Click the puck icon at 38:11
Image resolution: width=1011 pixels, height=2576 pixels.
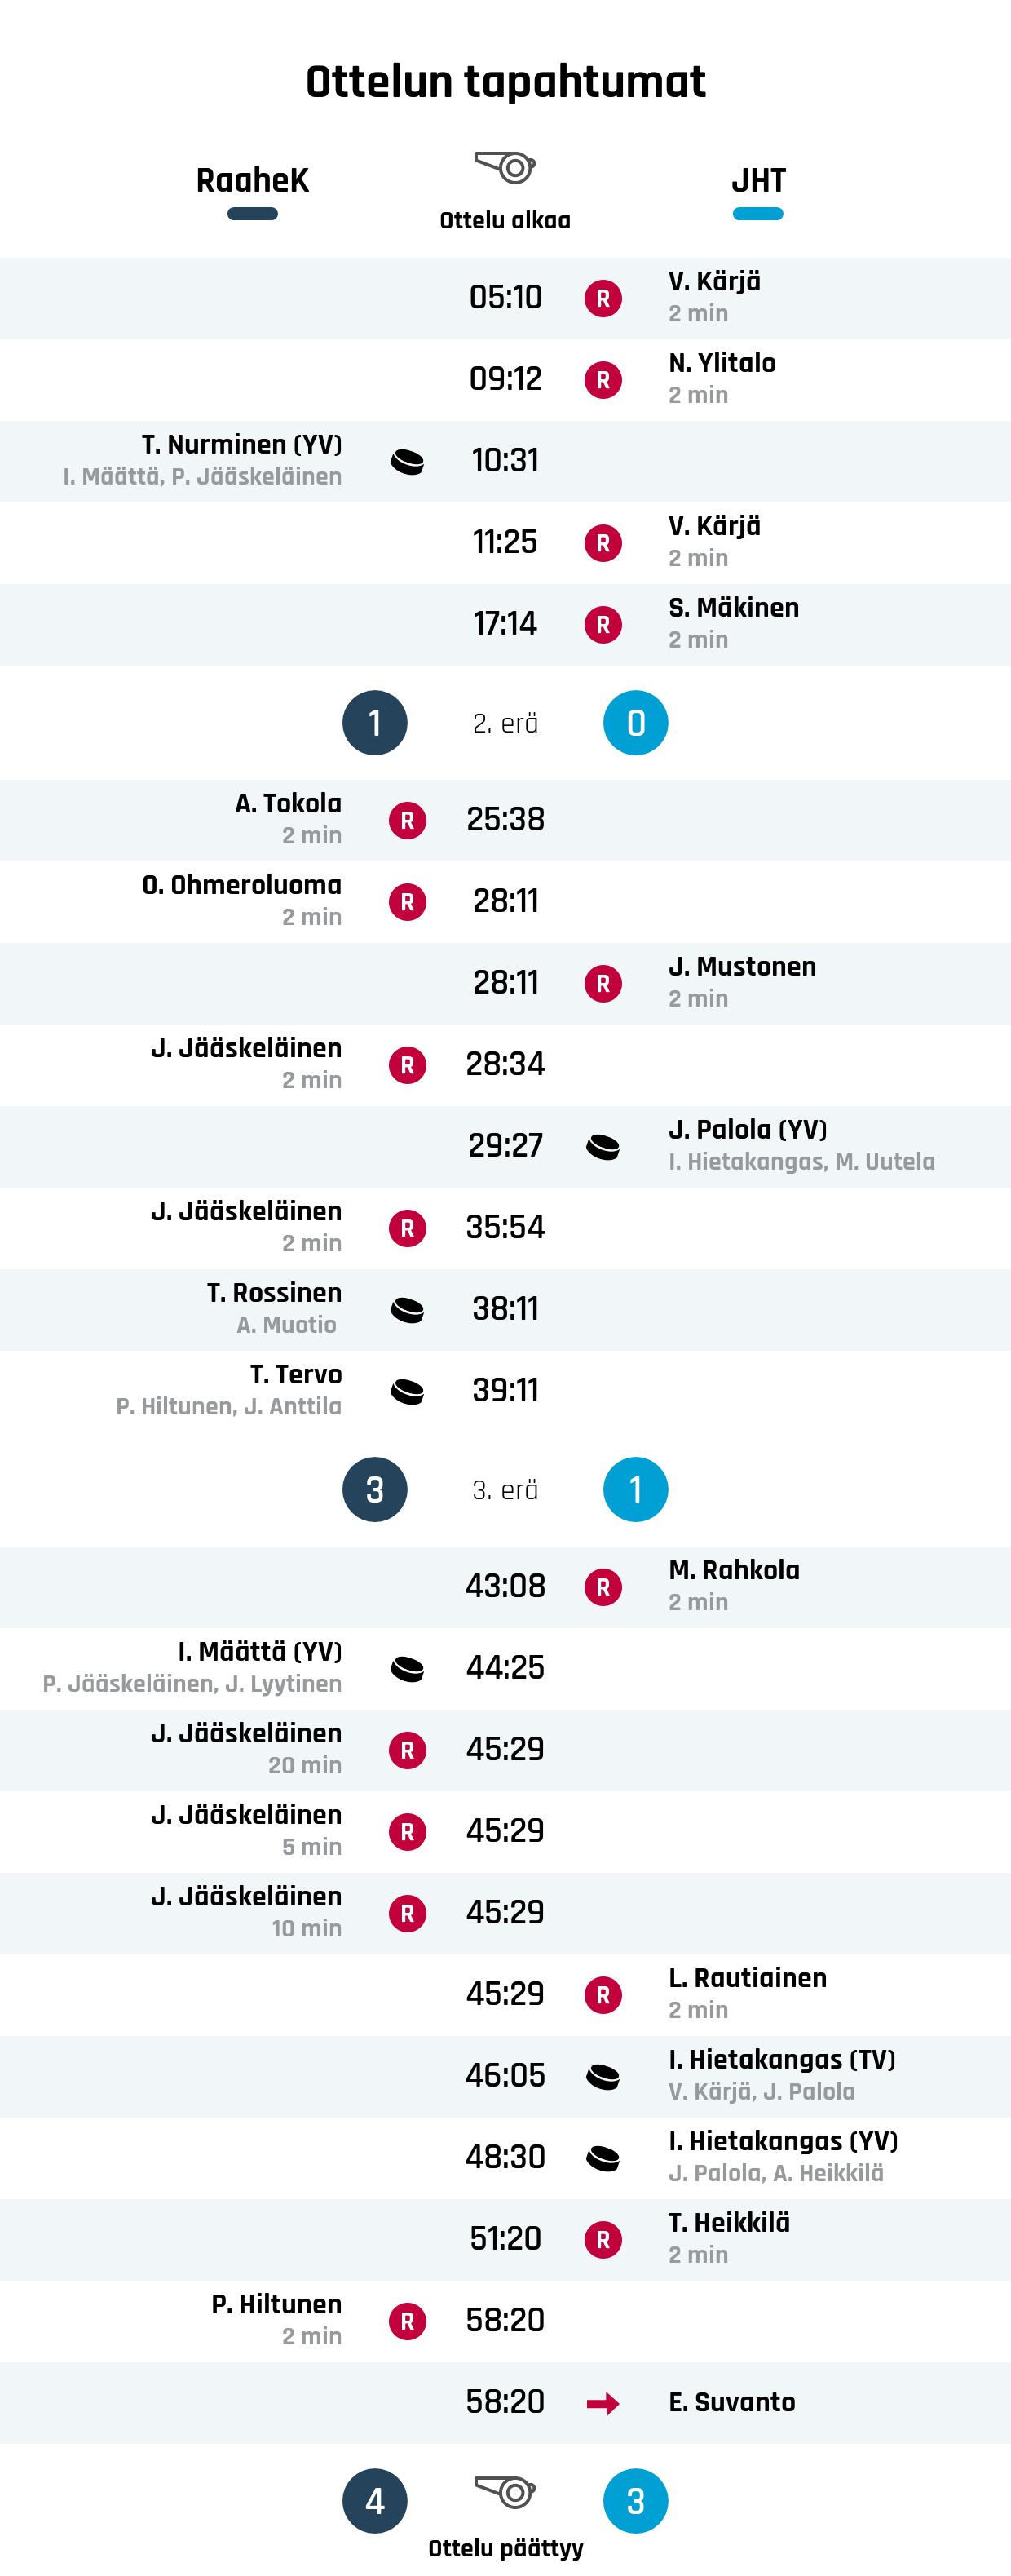coord(407,1310)
